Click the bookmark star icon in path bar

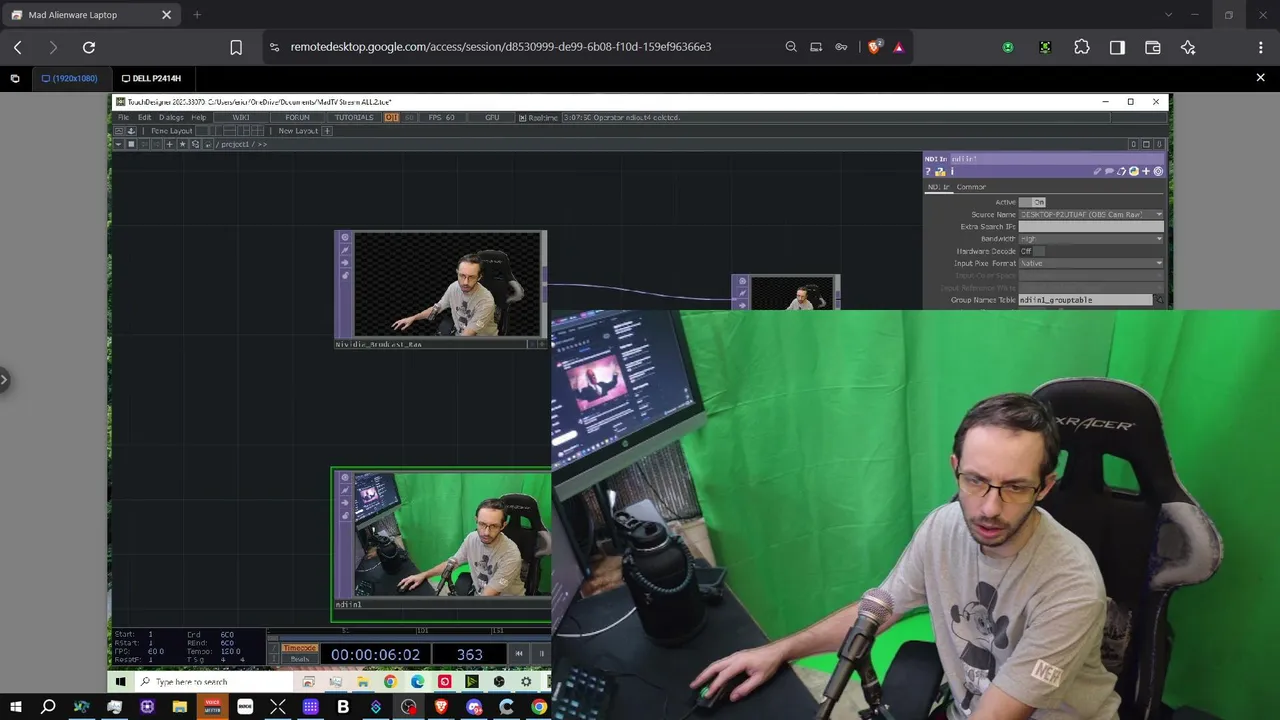point(182,144)
